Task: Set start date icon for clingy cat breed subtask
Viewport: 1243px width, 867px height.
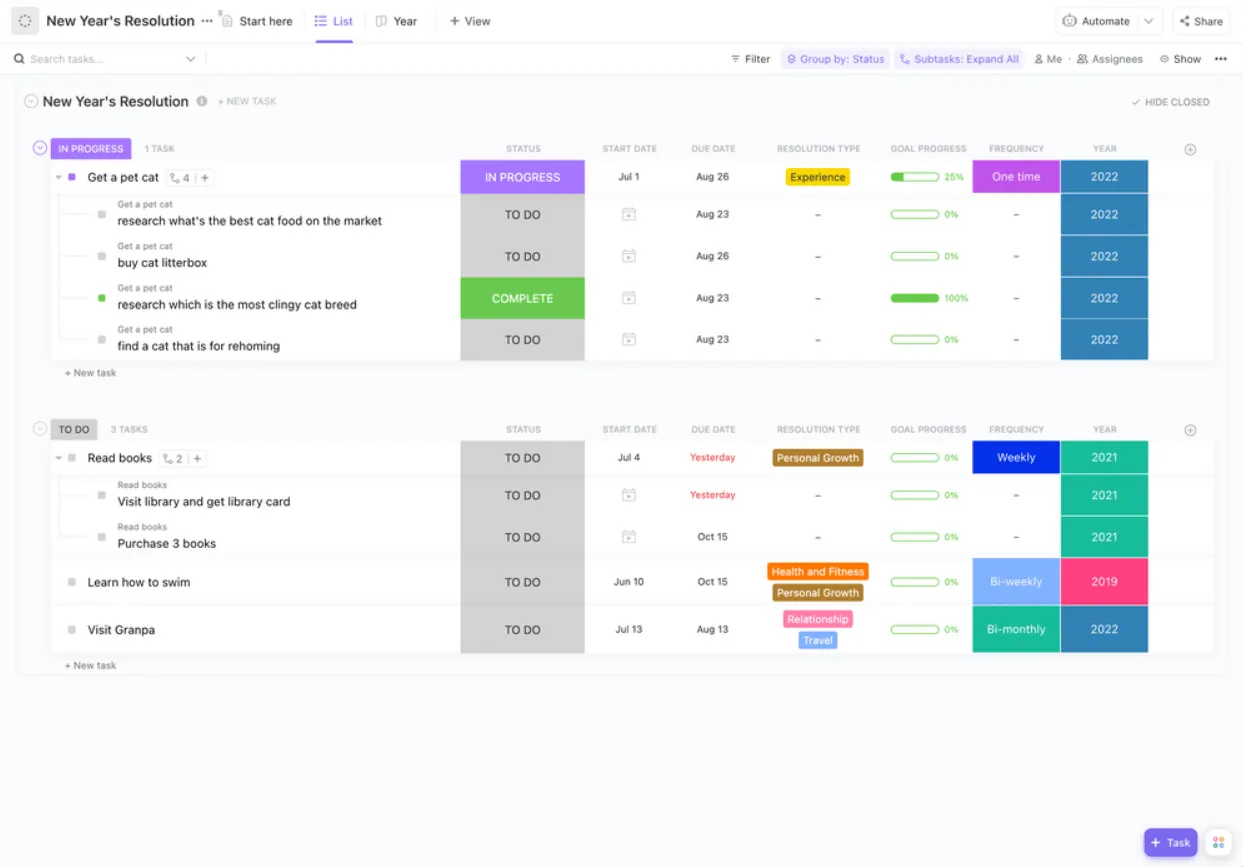Action: [x=629, y=298]
